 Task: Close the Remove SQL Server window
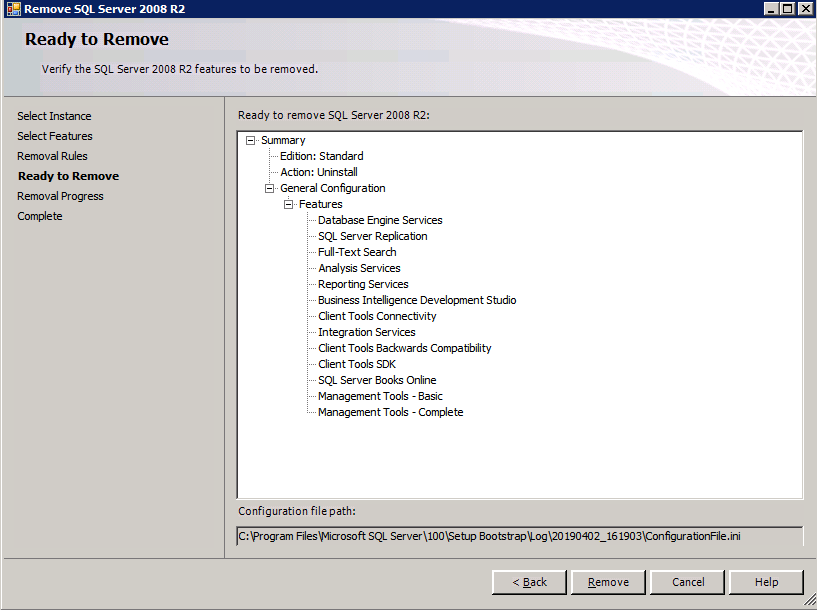point(806,9)
